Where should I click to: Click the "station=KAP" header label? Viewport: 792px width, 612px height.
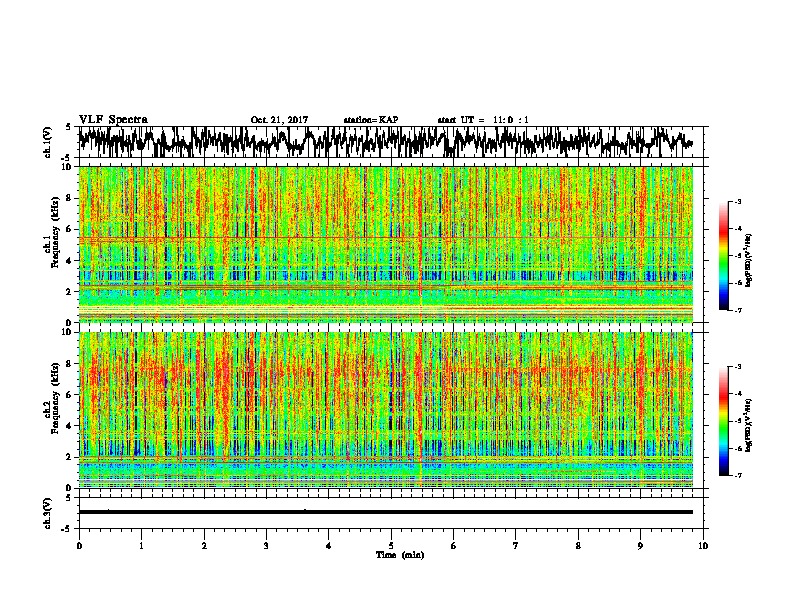pos(371,120)
